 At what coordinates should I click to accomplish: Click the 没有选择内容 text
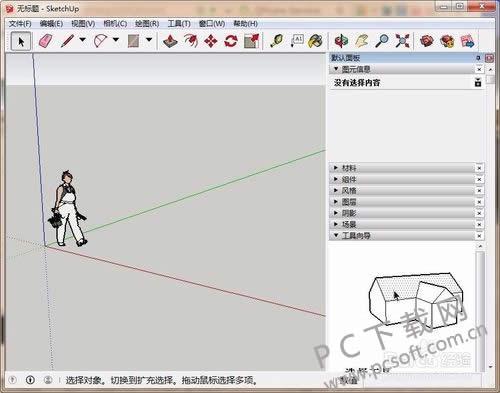point(357,82)
